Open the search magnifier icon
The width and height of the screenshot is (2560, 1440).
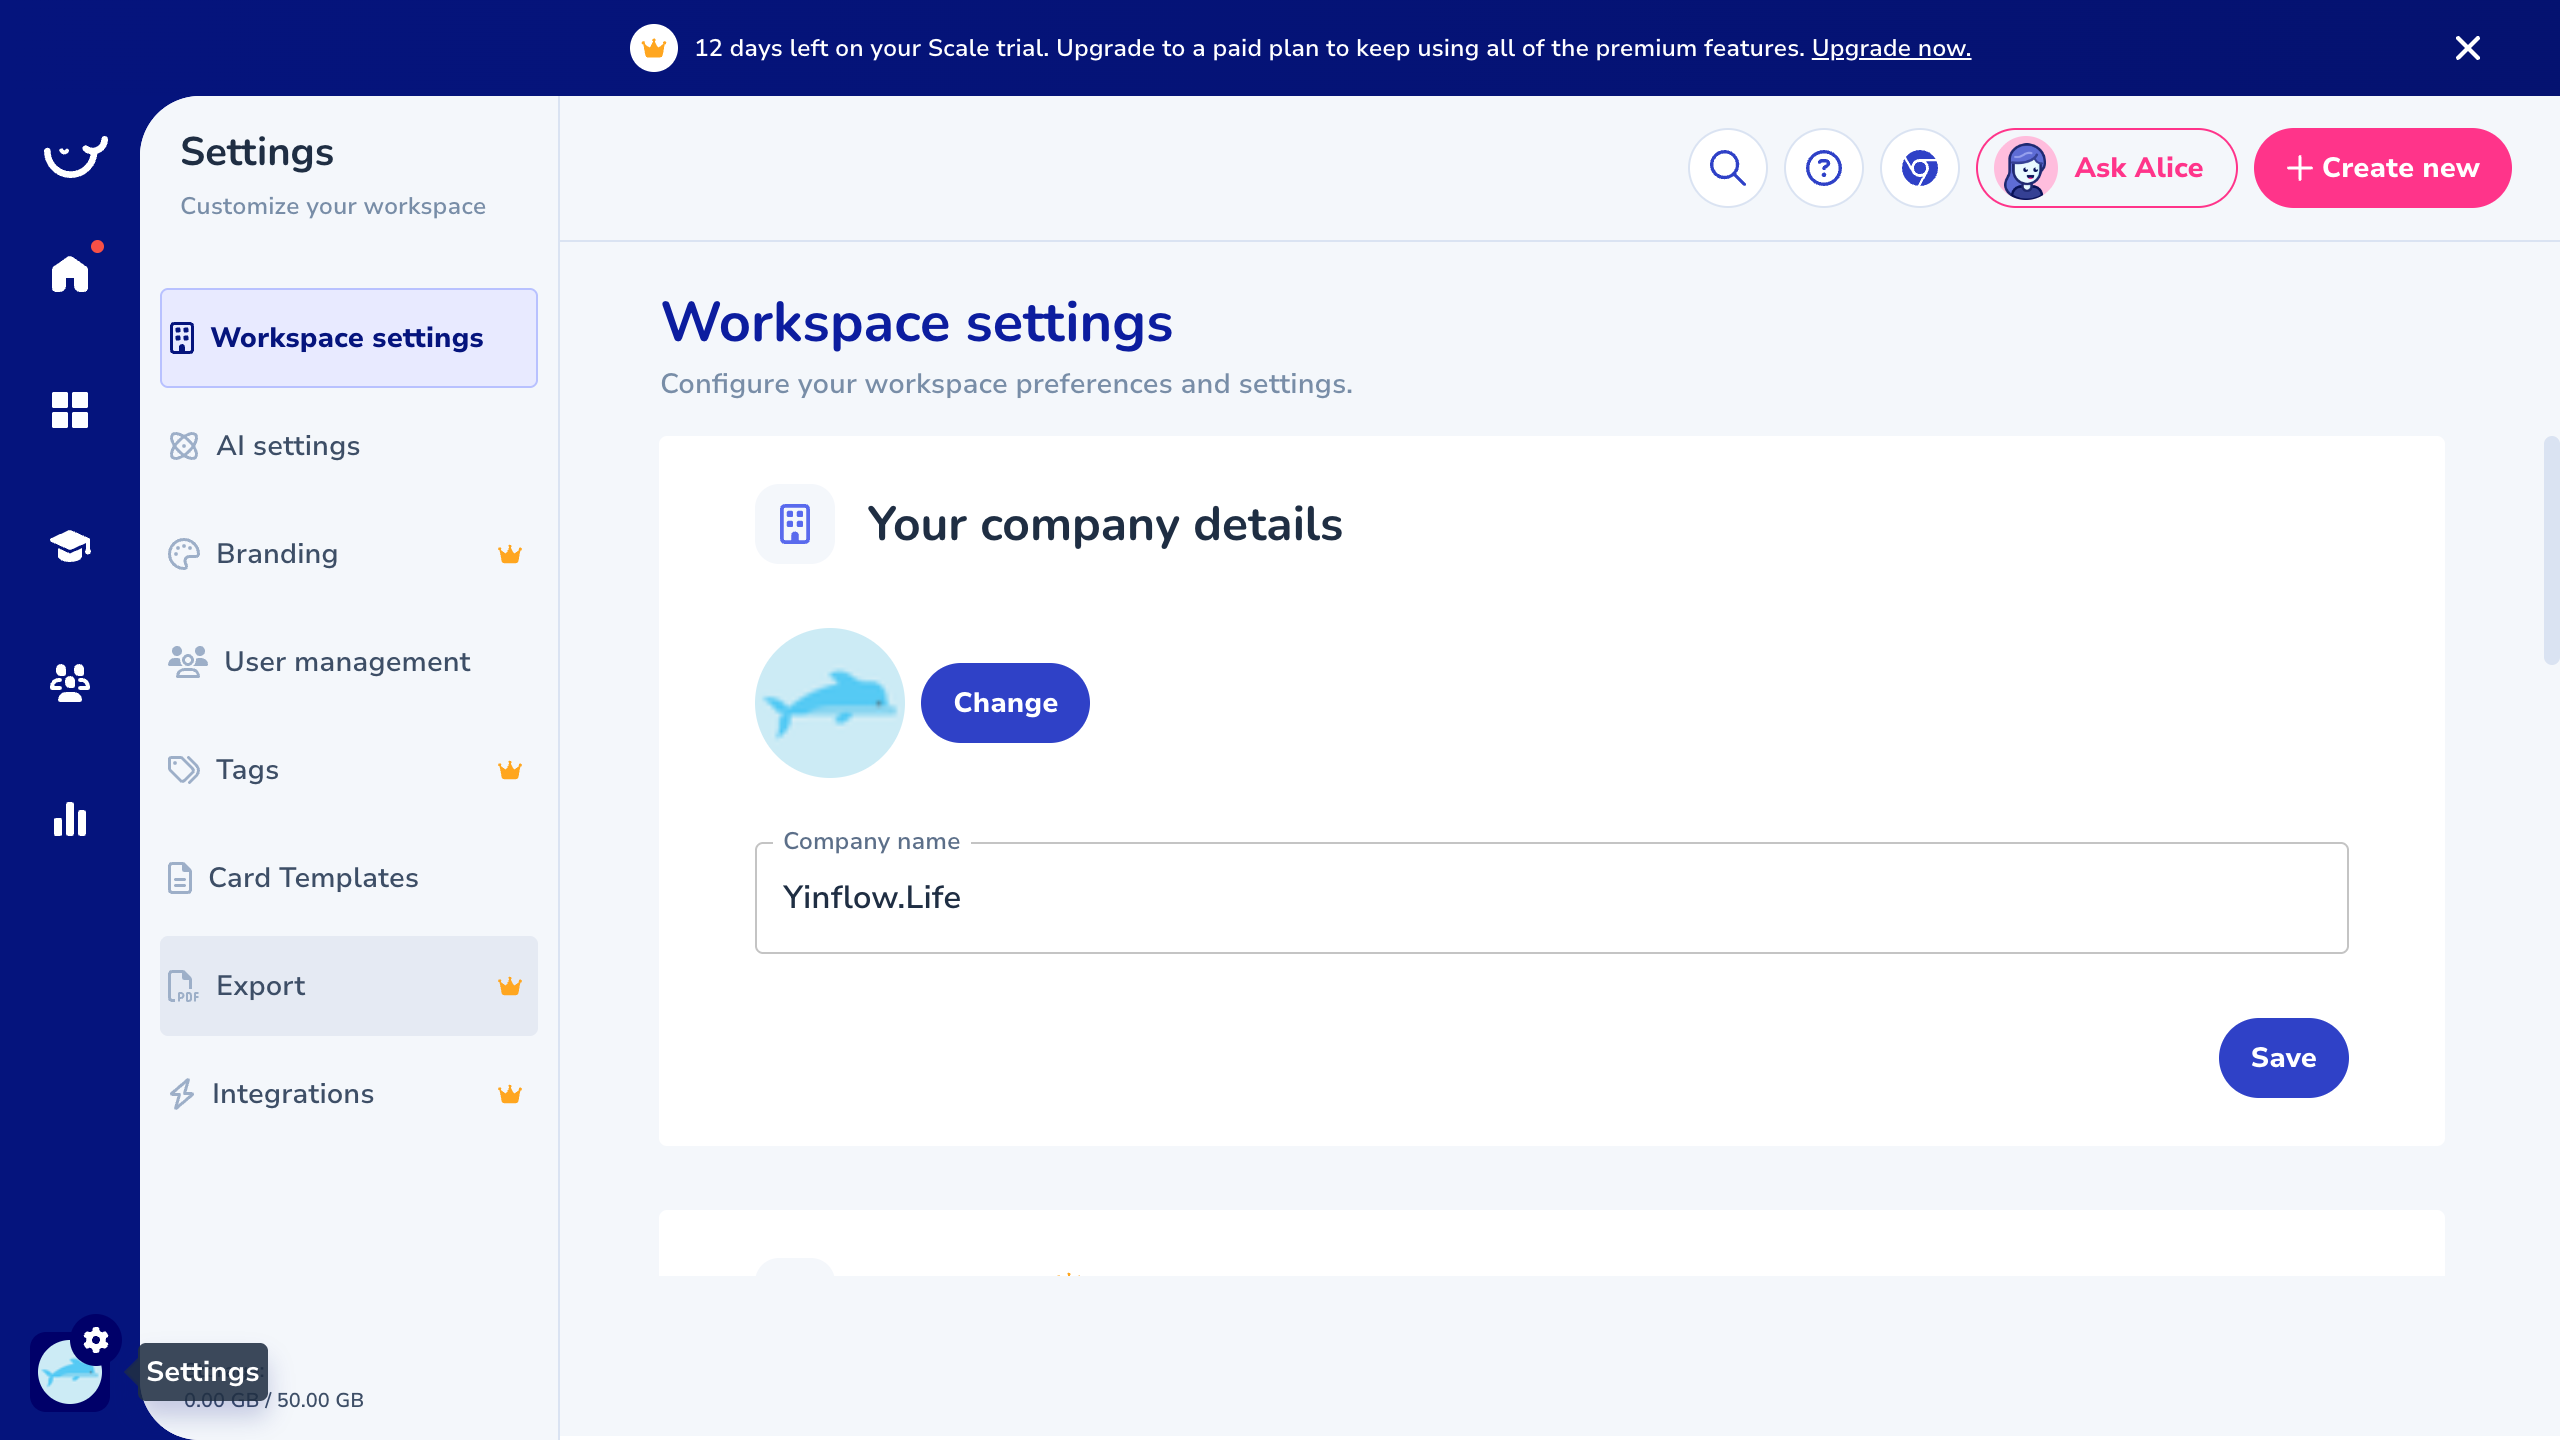pyautogui.click(x=1727, y=168)
